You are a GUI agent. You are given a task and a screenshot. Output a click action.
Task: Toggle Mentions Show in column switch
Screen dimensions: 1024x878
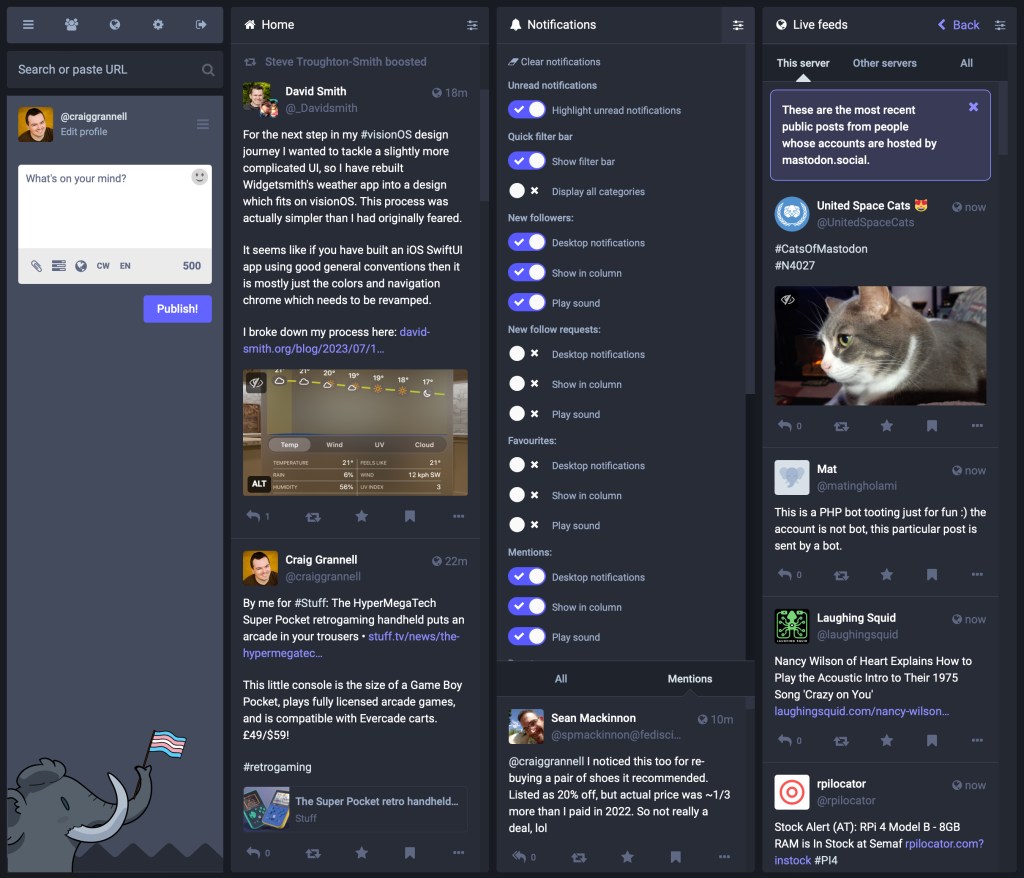[527, 606]
